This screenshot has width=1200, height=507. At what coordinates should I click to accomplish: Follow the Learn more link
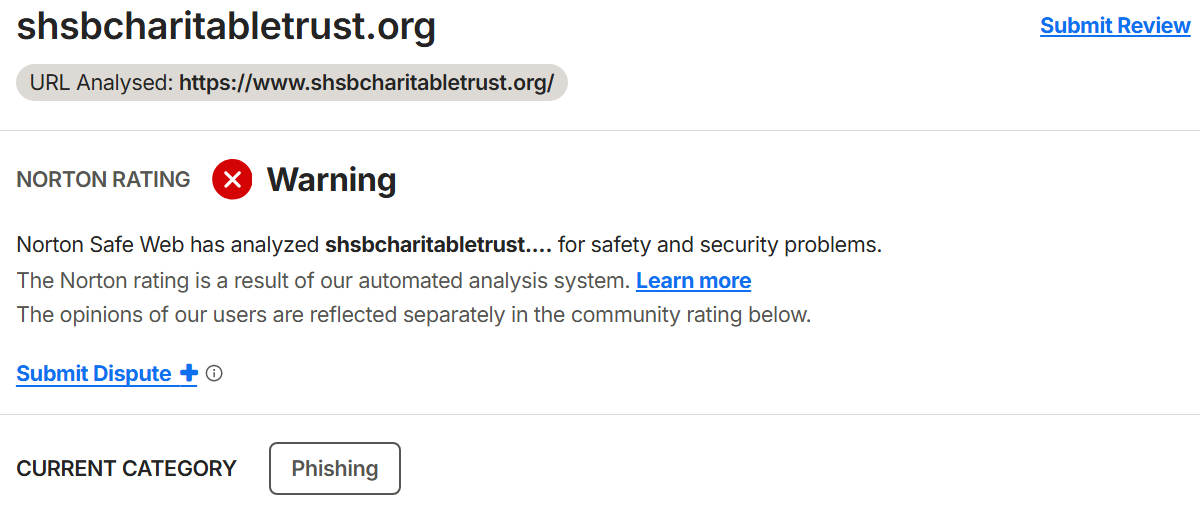click(x=693, y=280)
